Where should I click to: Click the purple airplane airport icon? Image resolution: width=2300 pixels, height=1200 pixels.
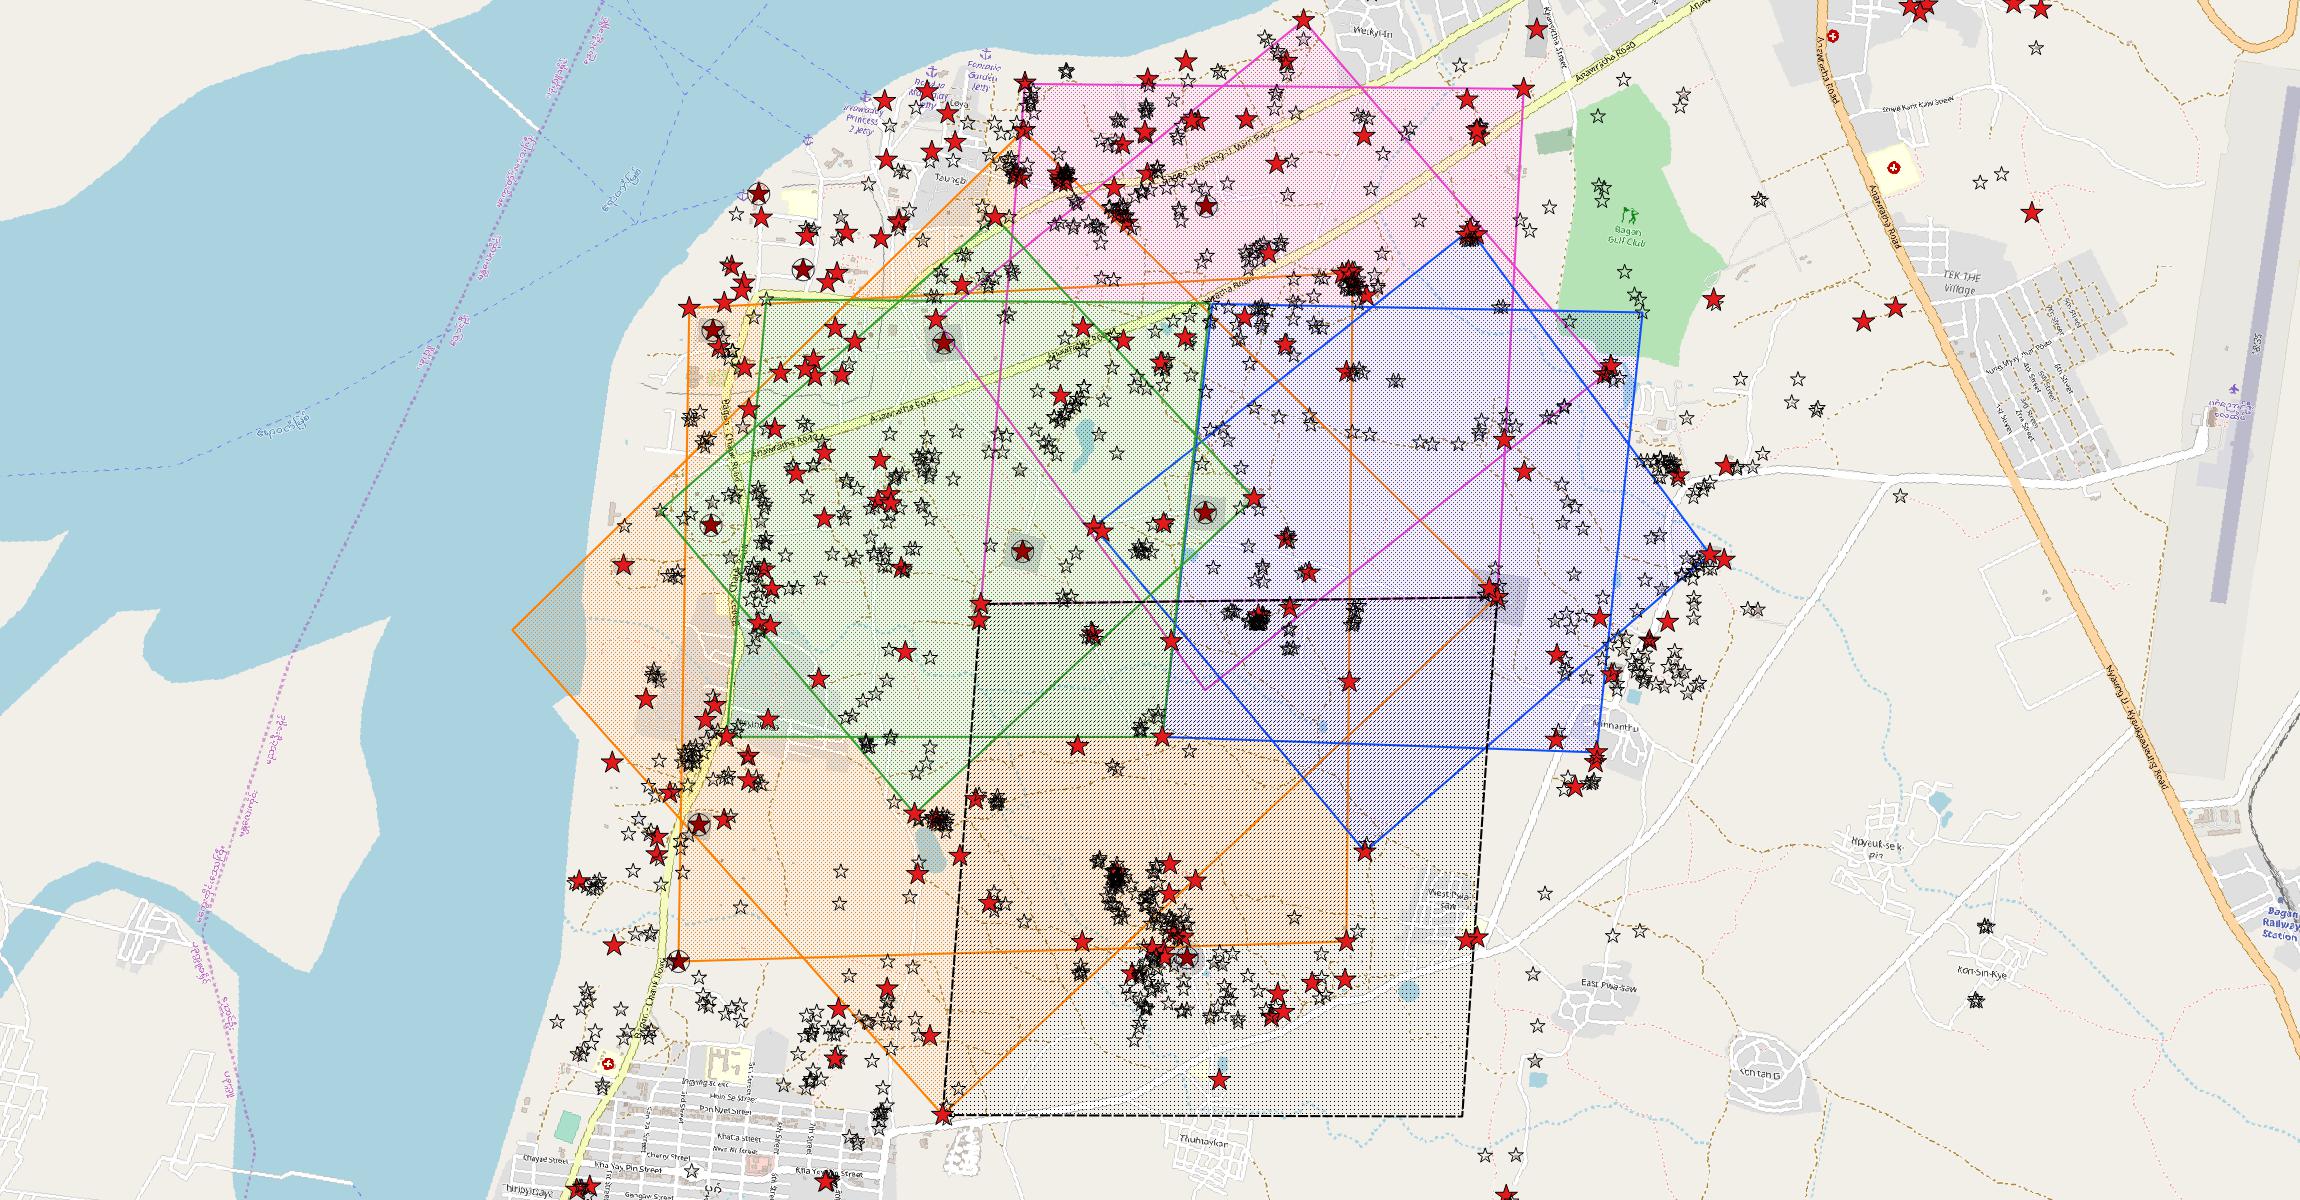(x=2233, y=388)
